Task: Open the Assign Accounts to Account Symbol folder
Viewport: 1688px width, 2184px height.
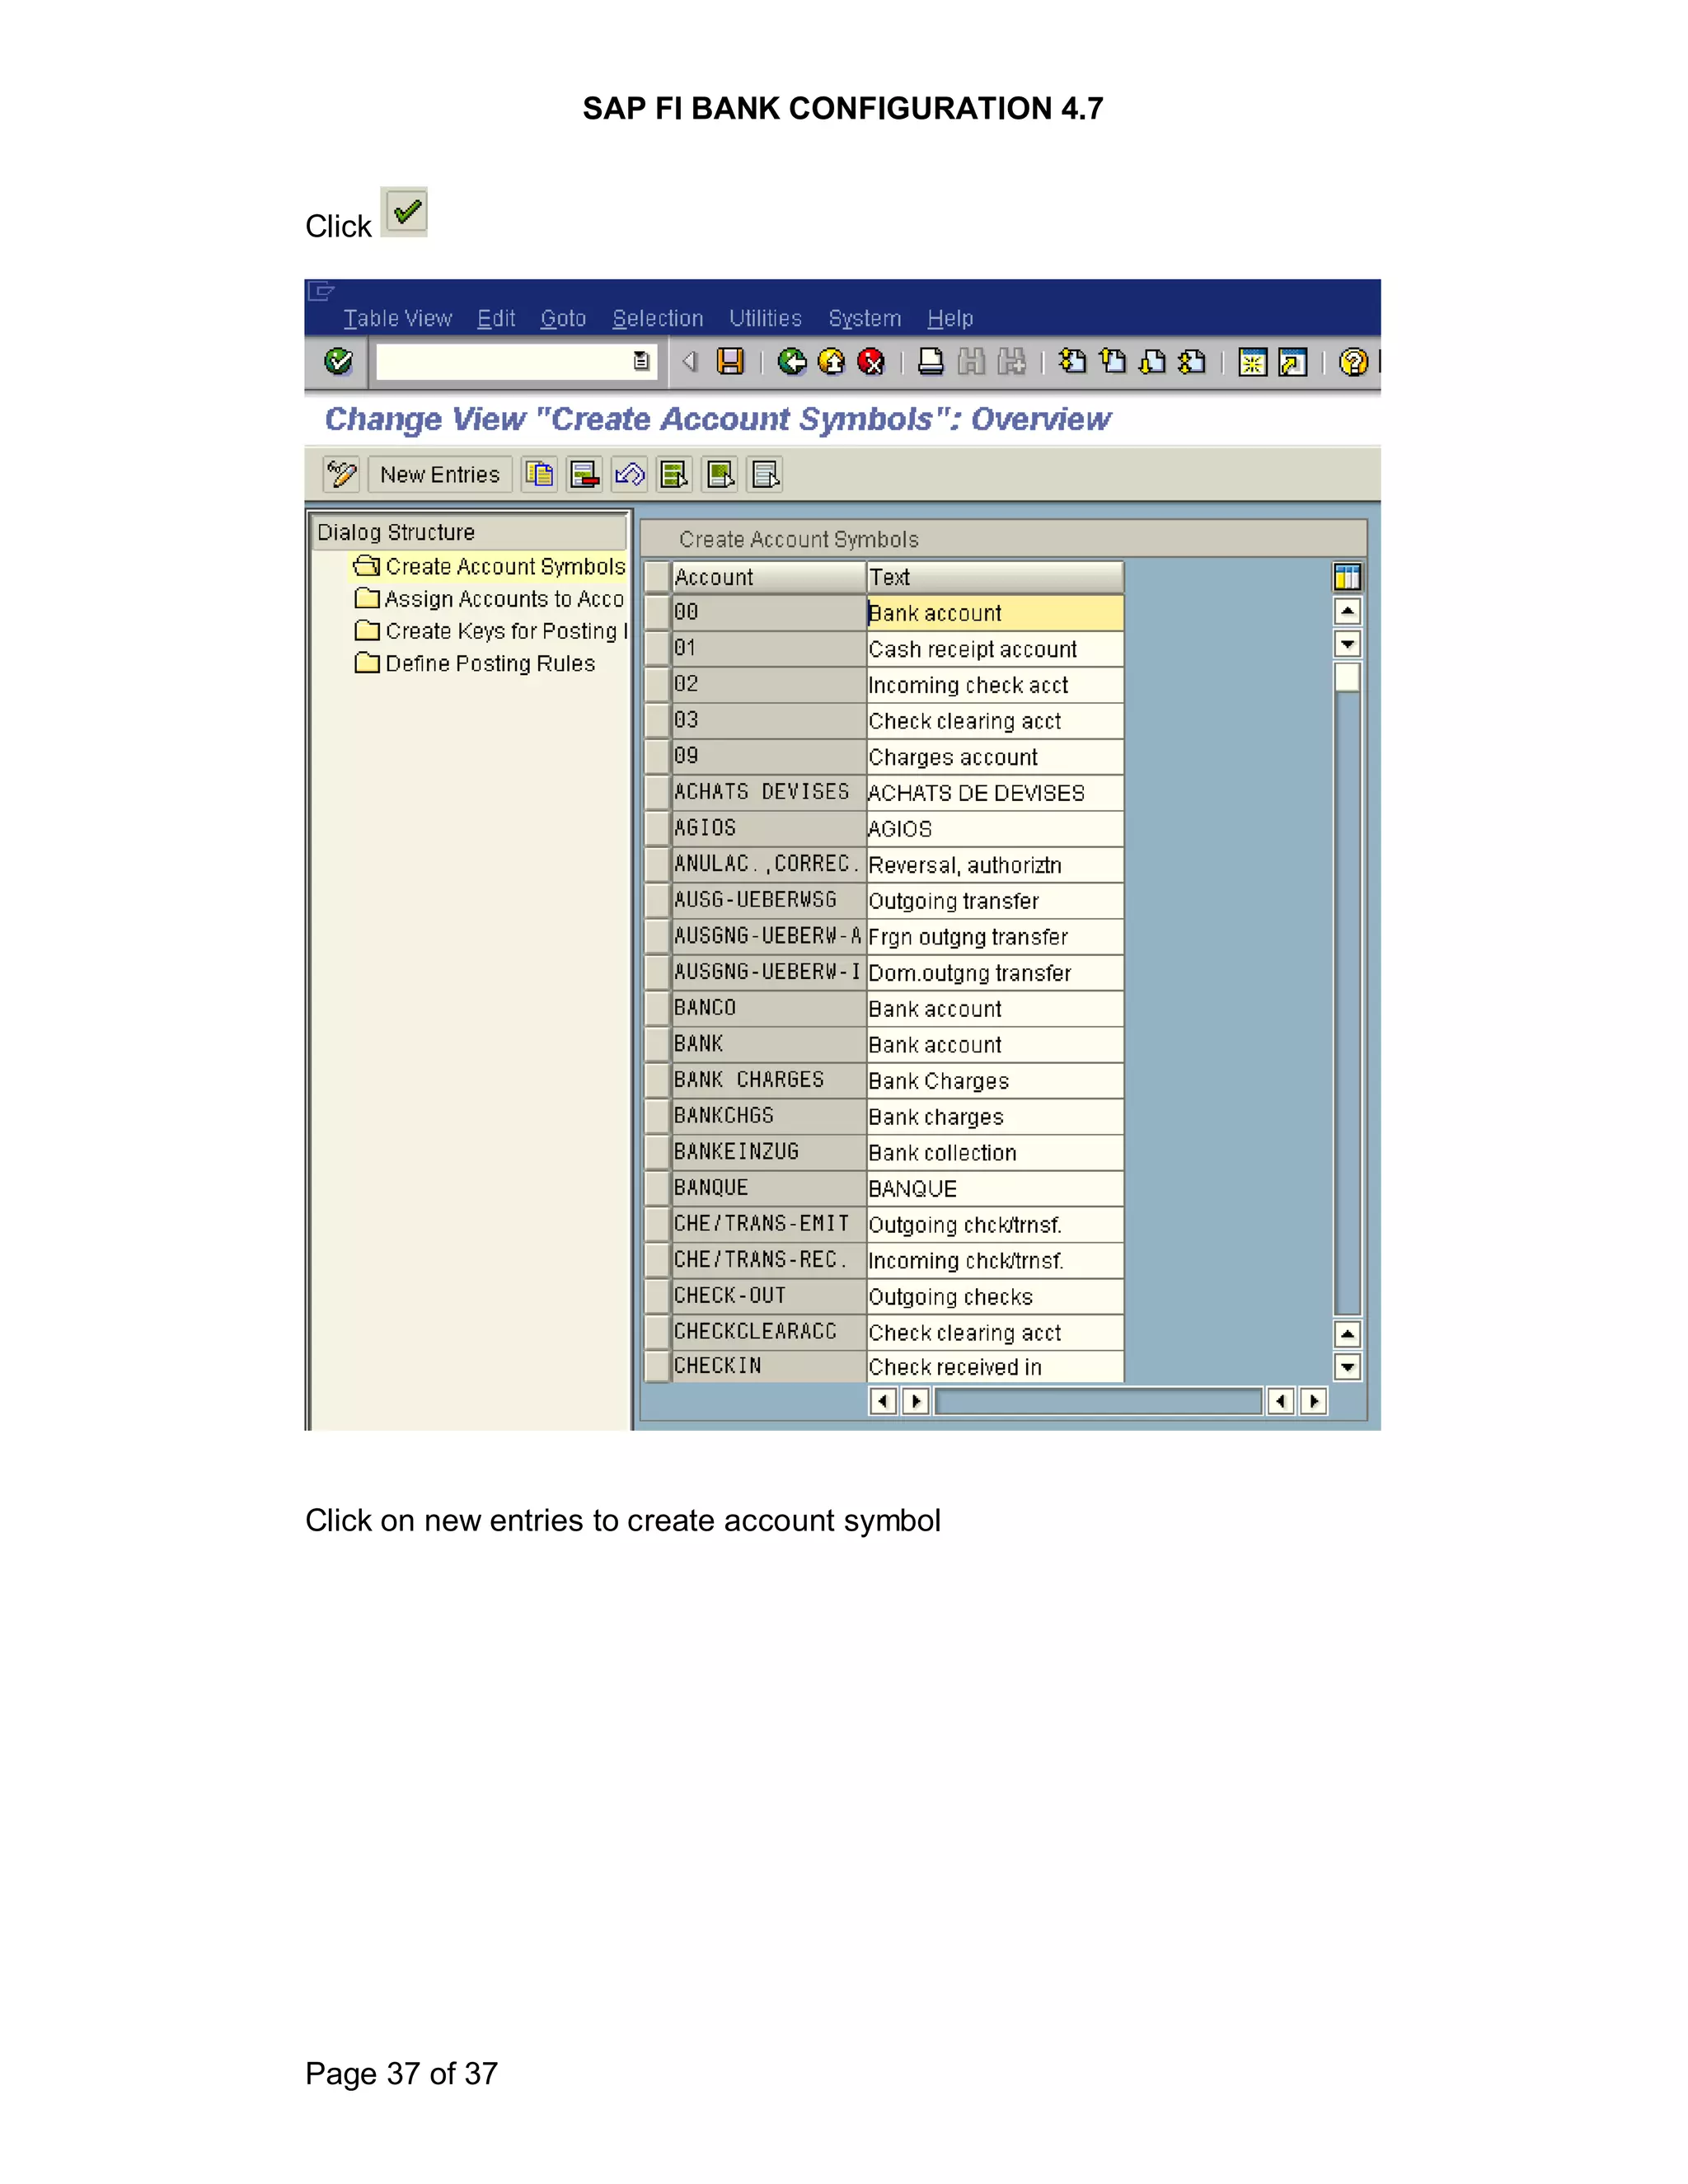Action: pos(490,599)
